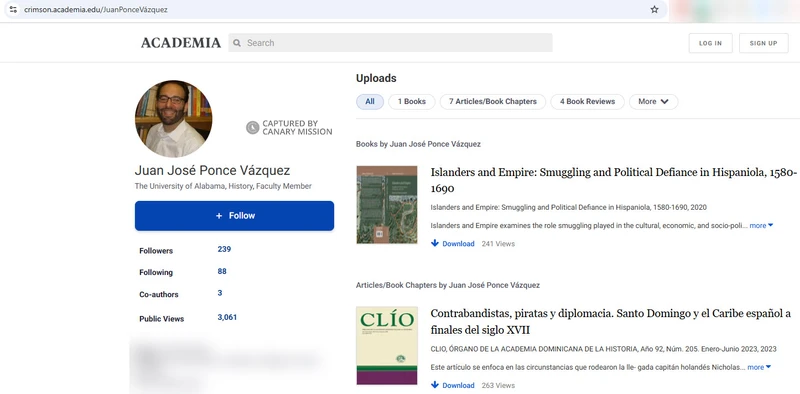Click the name Juan José Ponce Vázquez heading
Screen dimensions: 800x394
tap(212, 170)
